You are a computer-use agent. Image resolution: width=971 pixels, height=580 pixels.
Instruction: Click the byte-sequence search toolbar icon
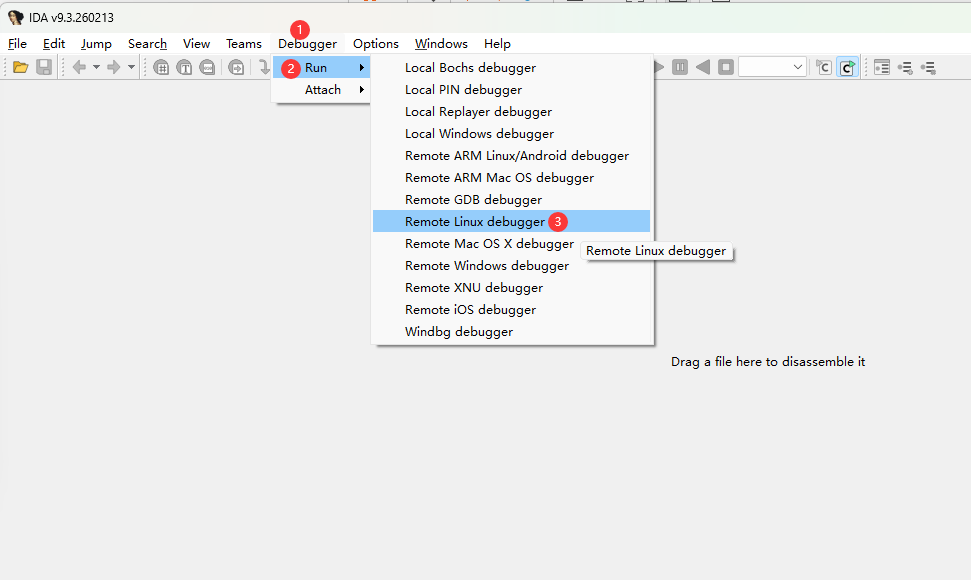point(207,67)
